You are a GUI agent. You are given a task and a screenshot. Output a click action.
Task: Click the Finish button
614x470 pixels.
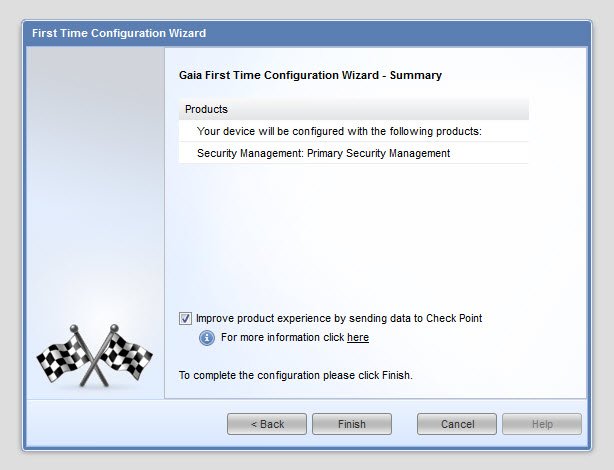352,424
